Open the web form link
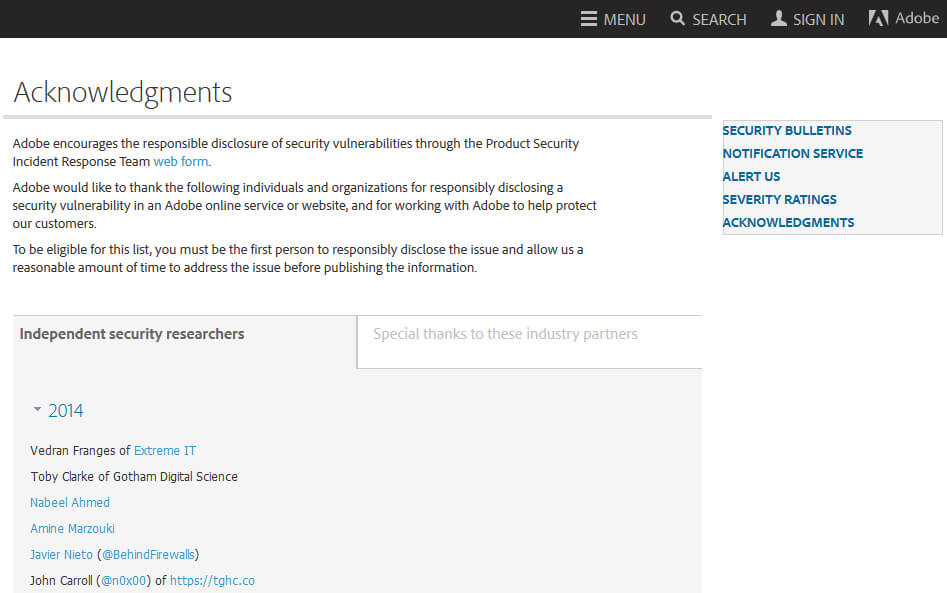 [x=181, y=161]
